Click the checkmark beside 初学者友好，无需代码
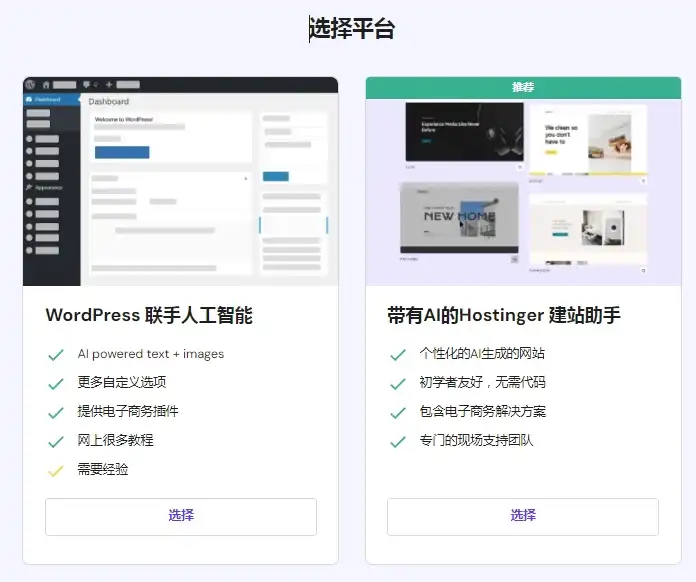 (x=398, y=384)
